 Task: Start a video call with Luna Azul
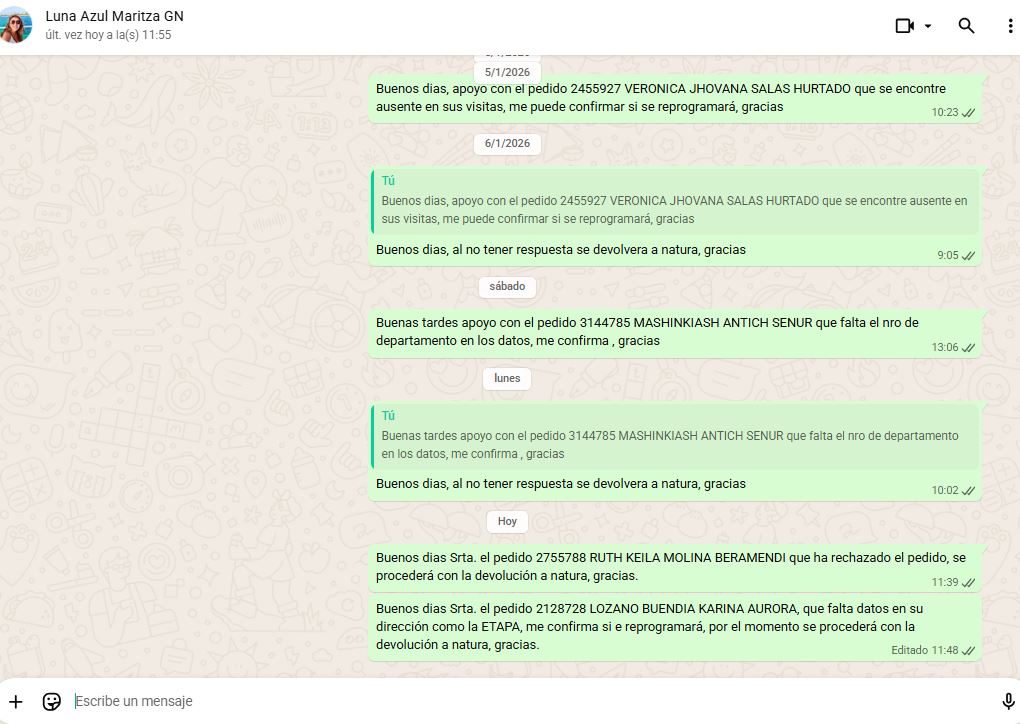(x=904, y=26)
